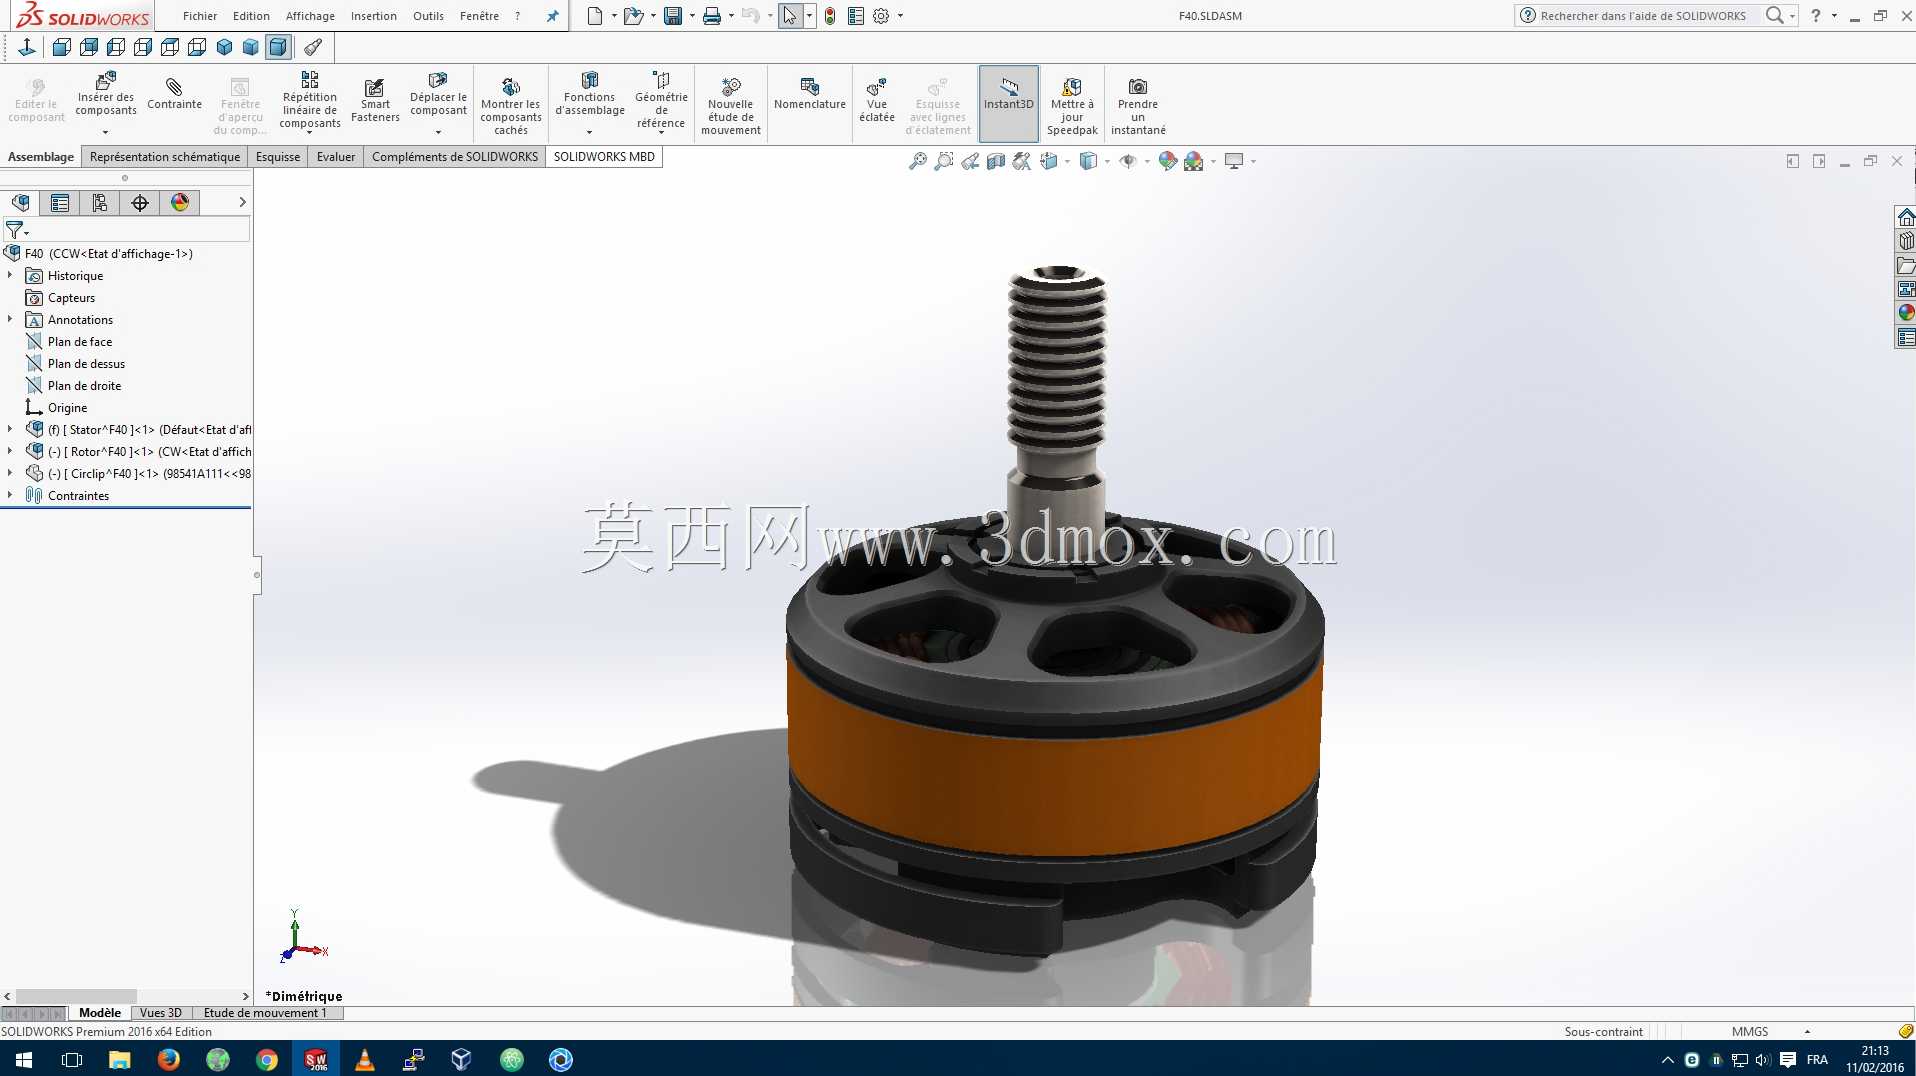Viewport: 1916px width, 1076px height.
Task: Select Plan de face in tree
Action: [x=80, y=342]
